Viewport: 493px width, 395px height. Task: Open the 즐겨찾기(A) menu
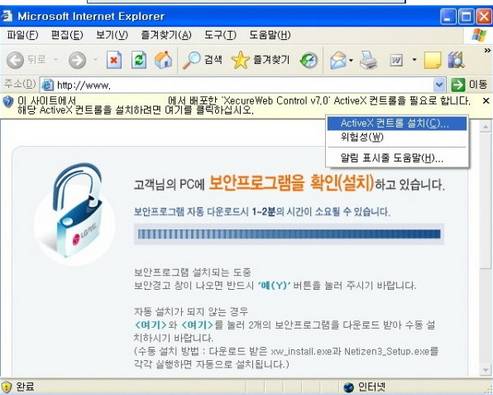click(x=166, y=35)
